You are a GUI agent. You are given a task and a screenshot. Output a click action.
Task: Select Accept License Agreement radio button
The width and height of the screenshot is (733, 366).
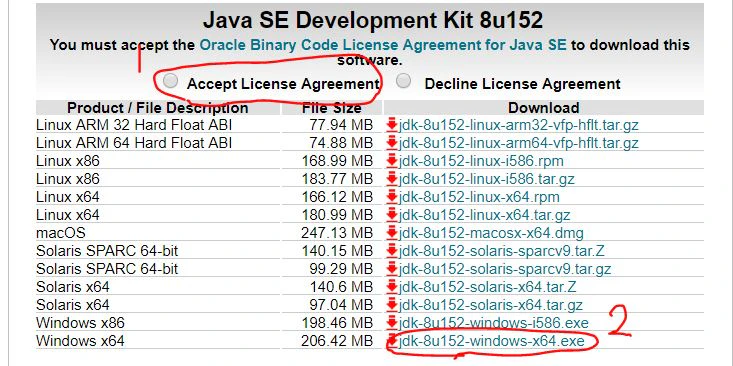pos(171,81)
